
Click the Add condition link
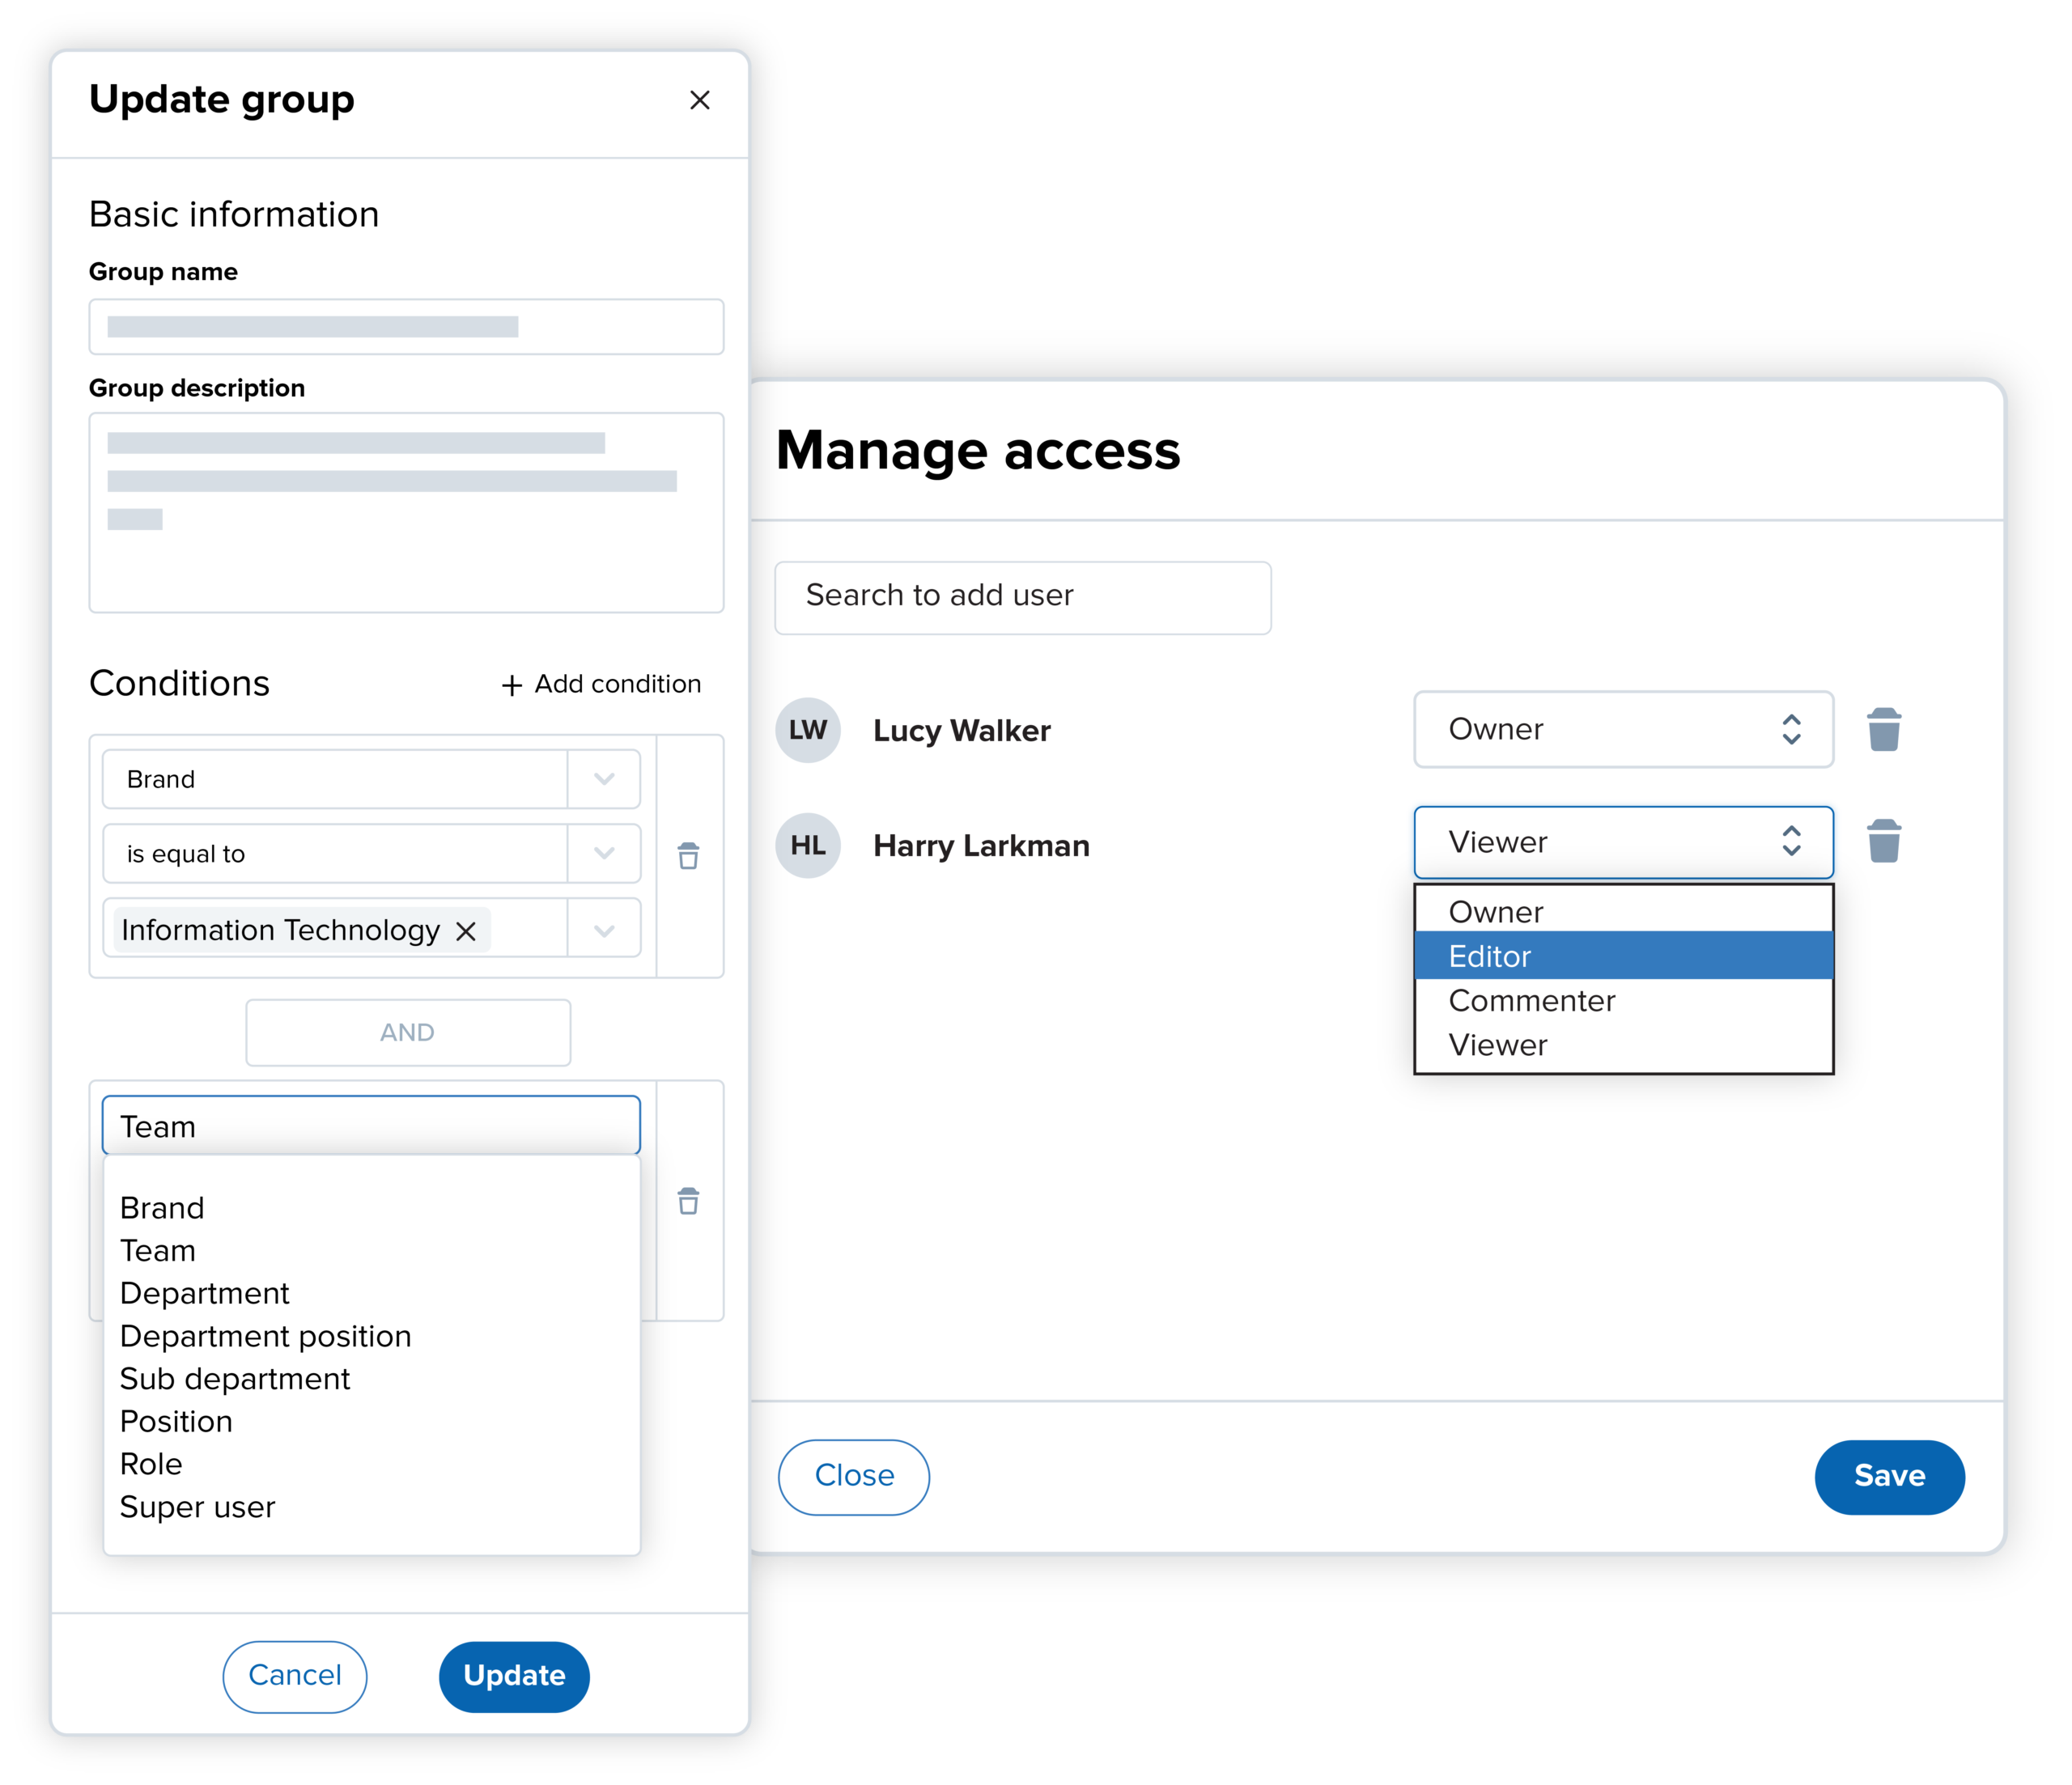click(600, 684)
